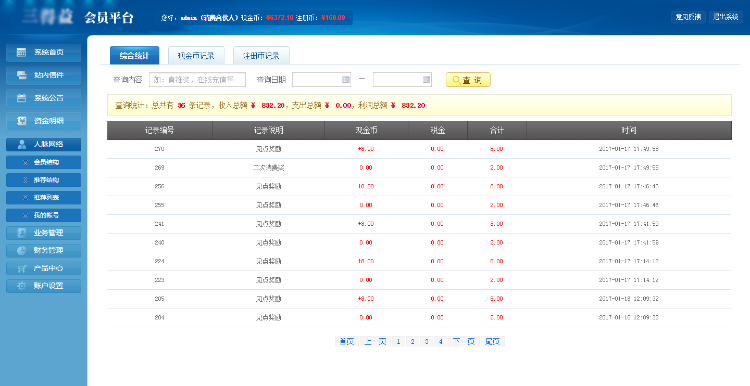This screenshot has width=750, height=386.
Task: Click the 站内信件 mail icon
Action: [22, 75]
